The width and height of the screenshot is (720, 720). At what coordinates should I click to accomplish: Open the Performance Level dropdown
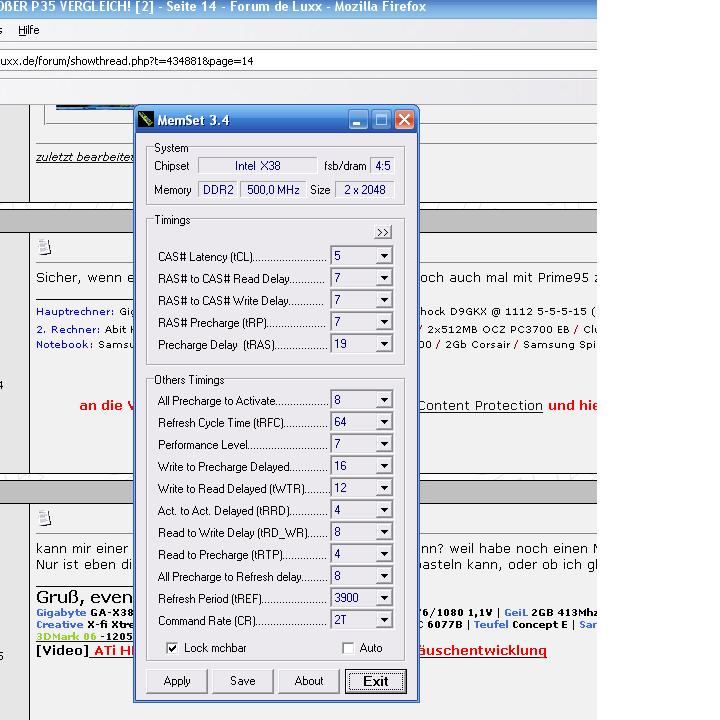click(384, 444)
